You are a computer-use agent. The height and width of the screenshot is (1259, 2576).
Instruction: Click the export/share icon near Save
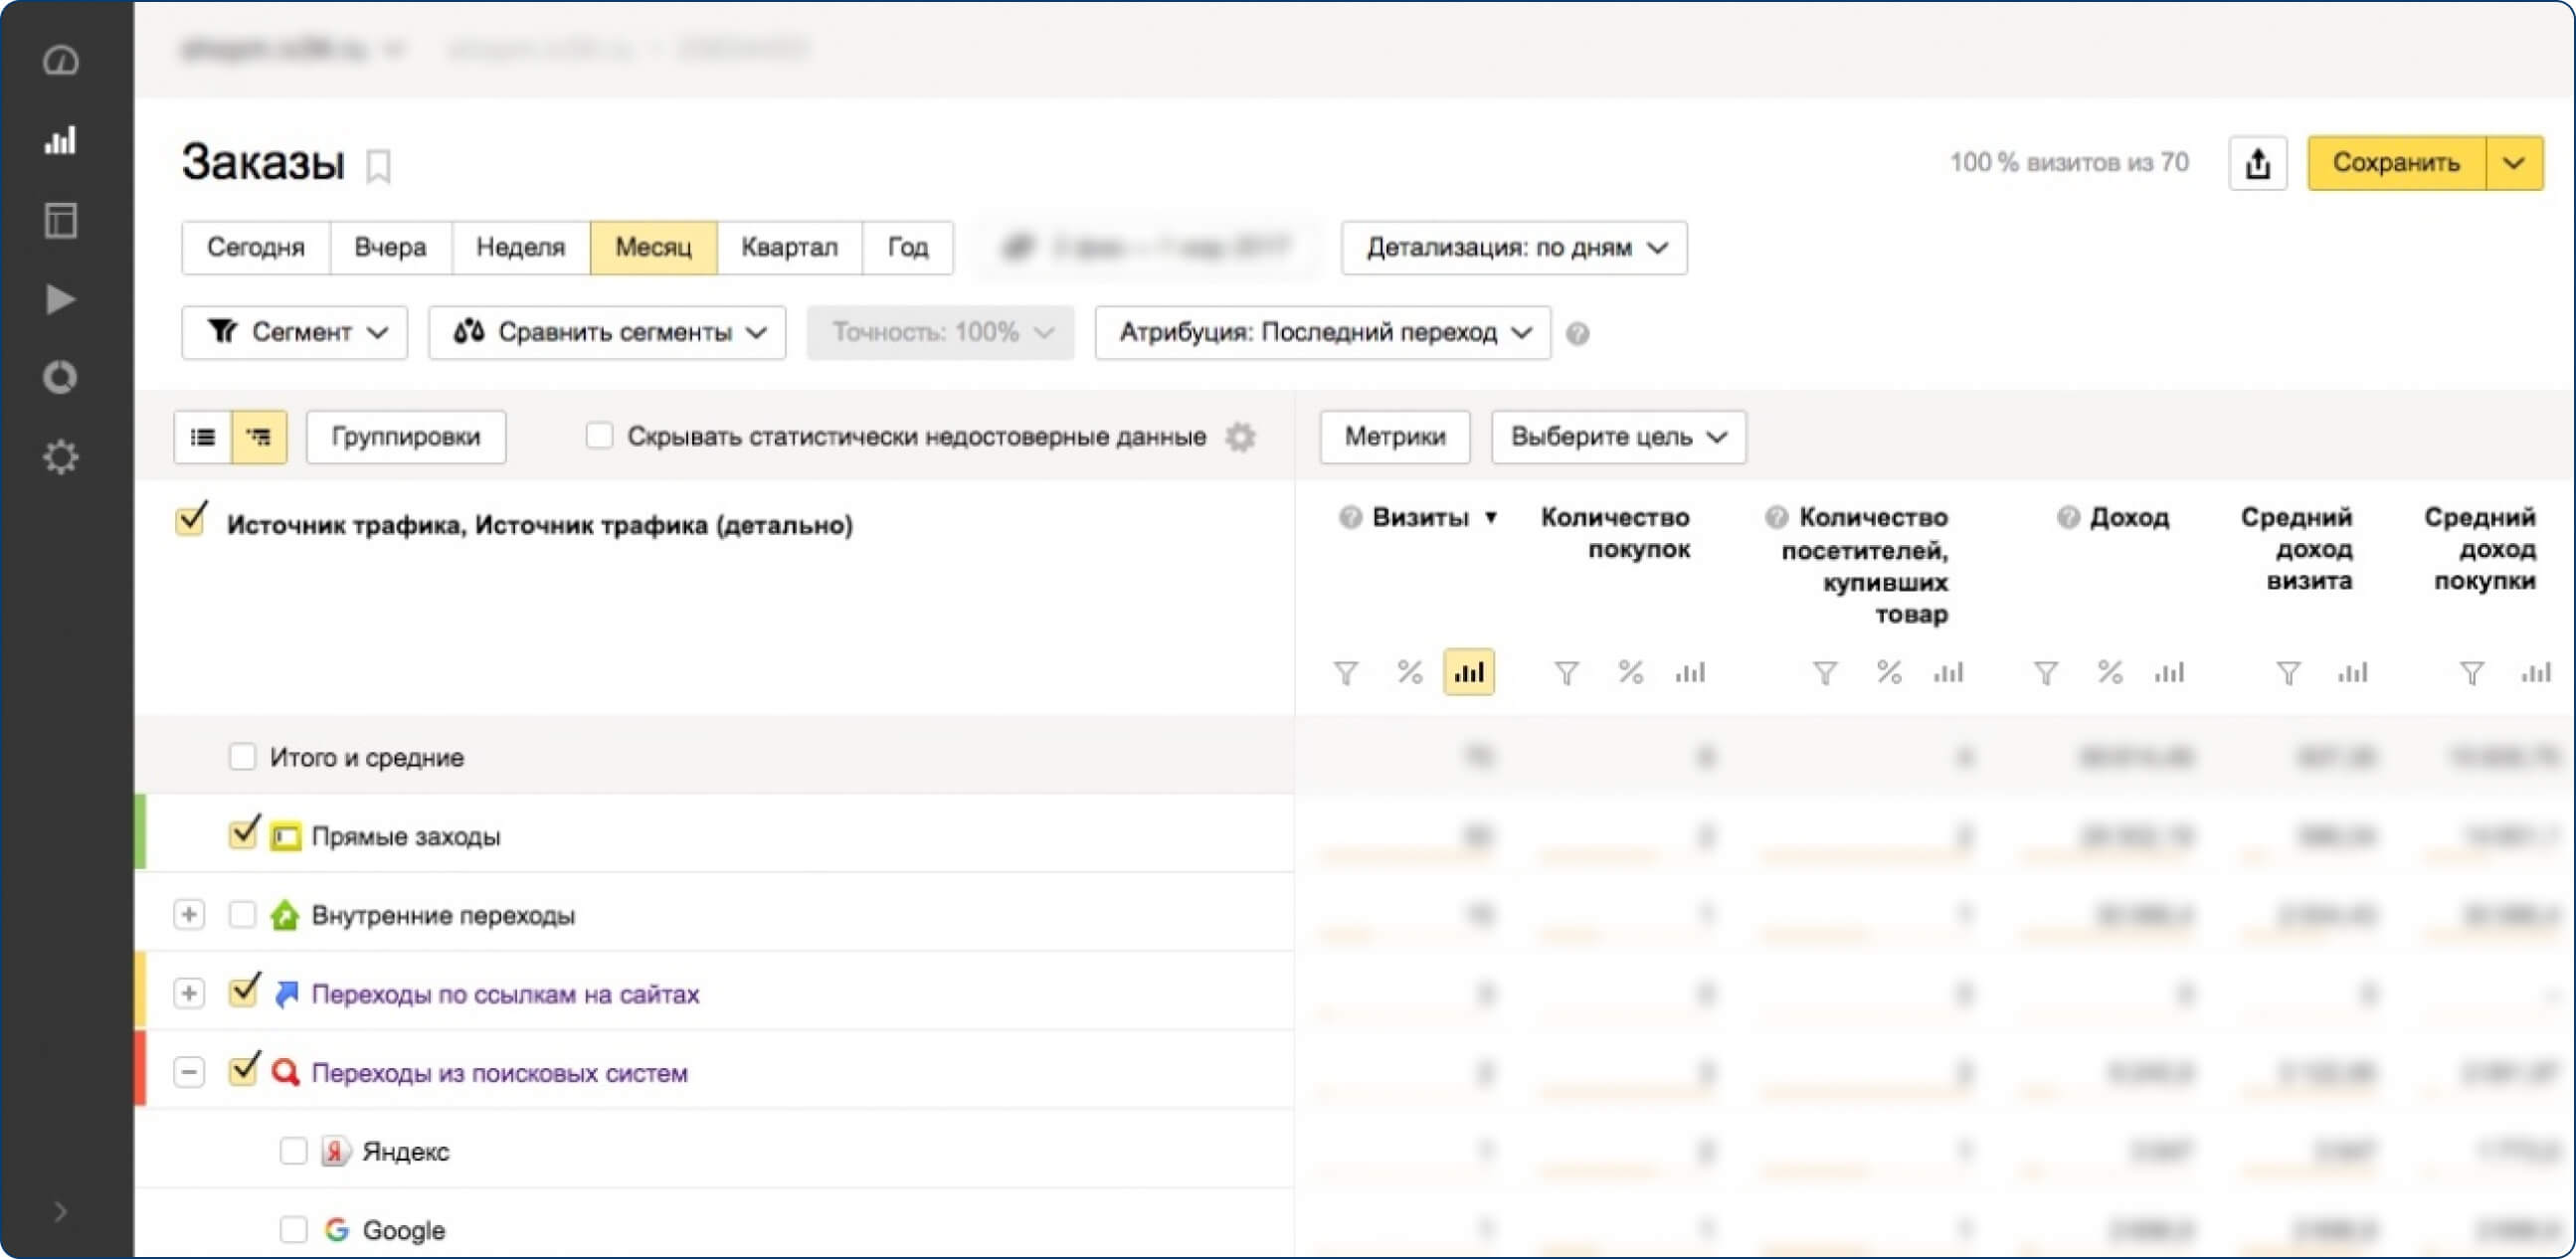(2257, 163)
